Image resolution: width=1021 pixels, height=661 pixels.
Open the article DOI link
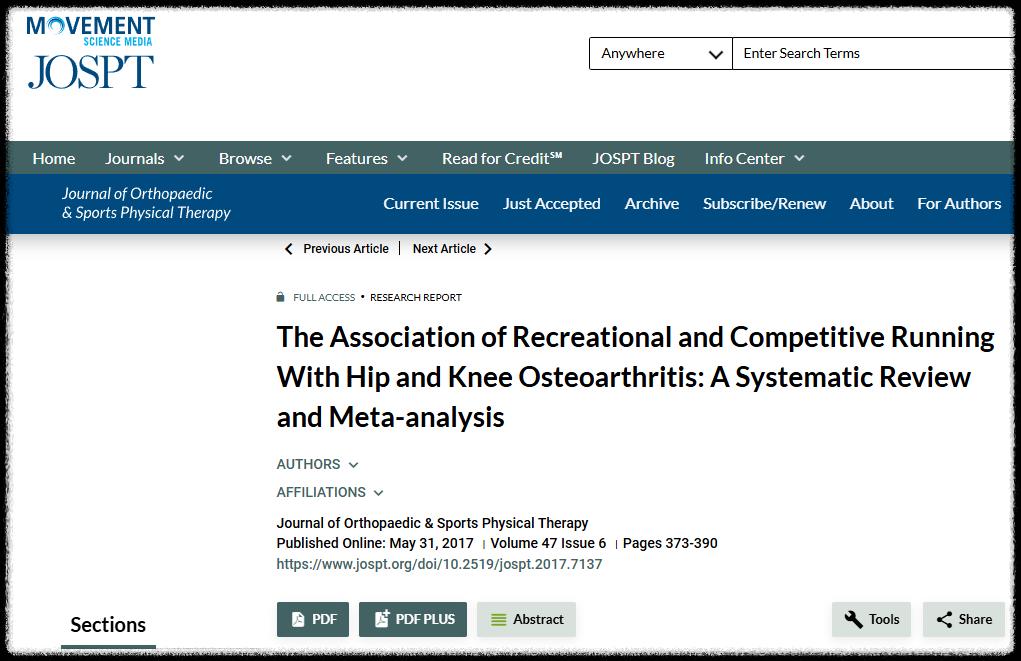[440, 564]
